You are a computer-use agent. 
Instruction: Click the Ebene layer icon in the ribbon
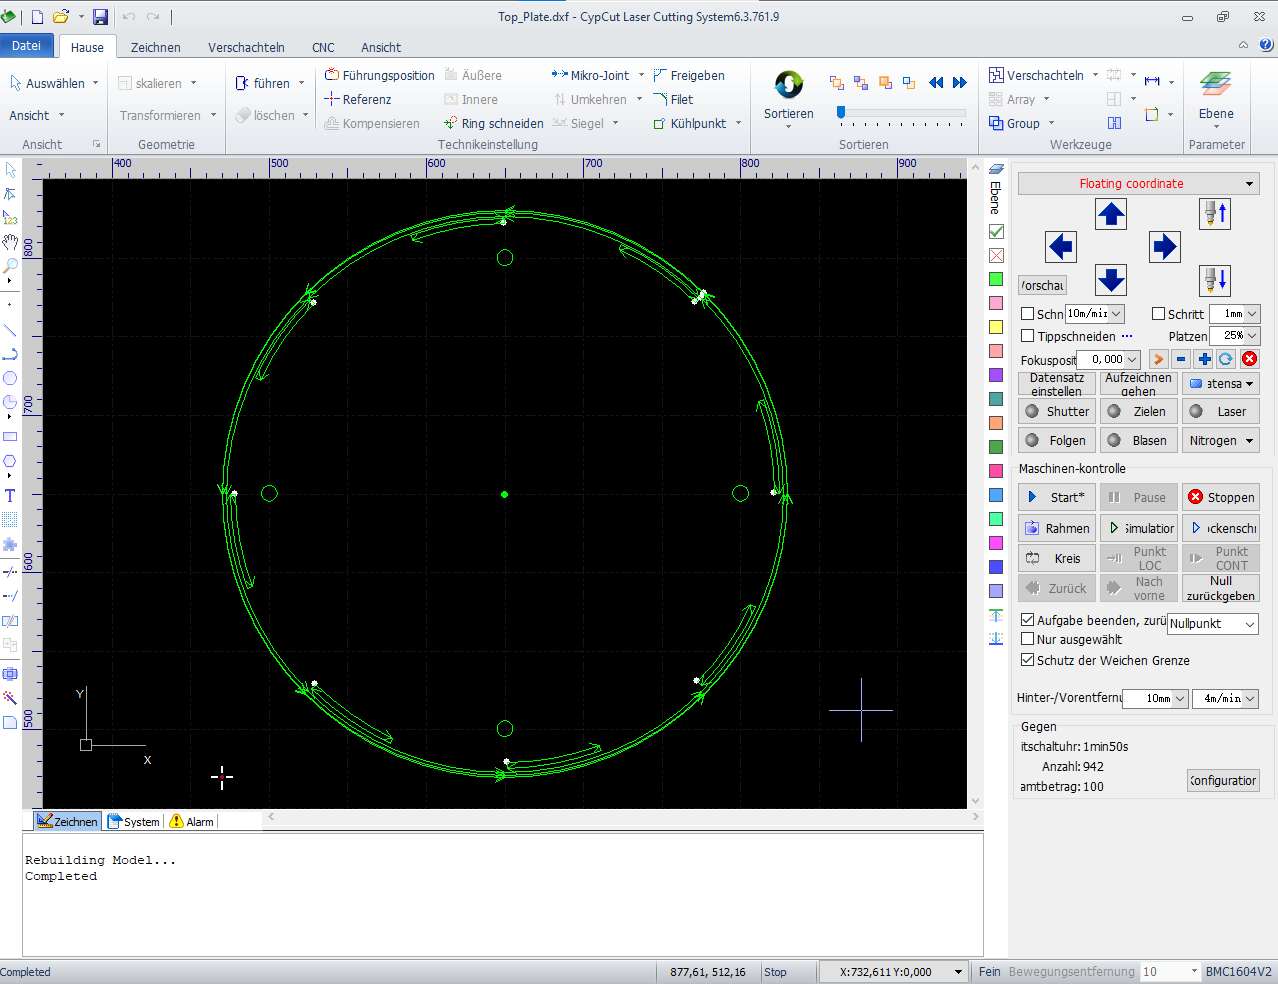tap(1216, 86)
